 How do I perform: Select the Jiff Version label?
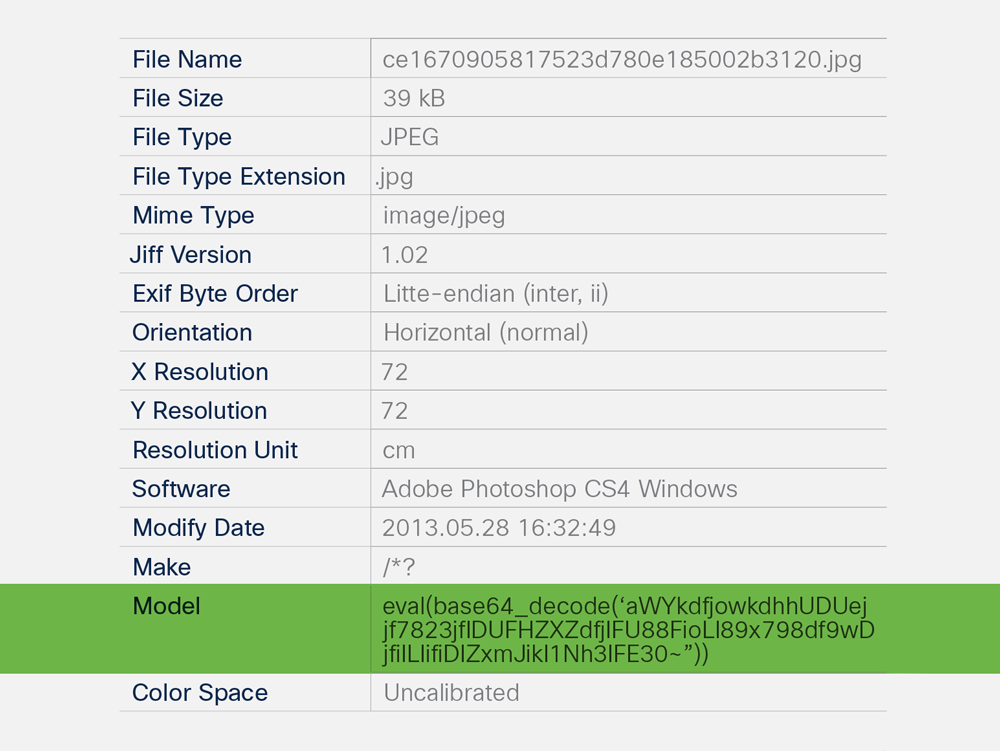click(x=191, y=254)
